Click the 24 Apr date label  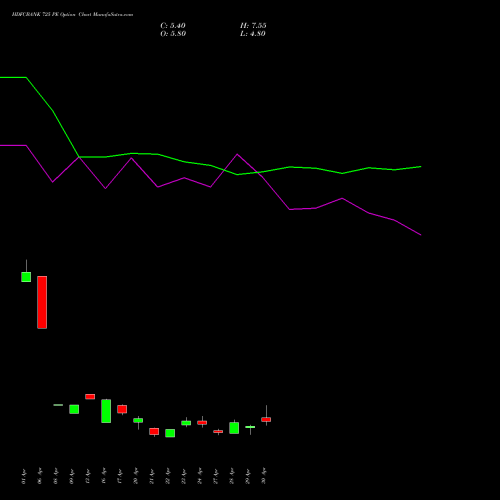[x=199, y=476]
